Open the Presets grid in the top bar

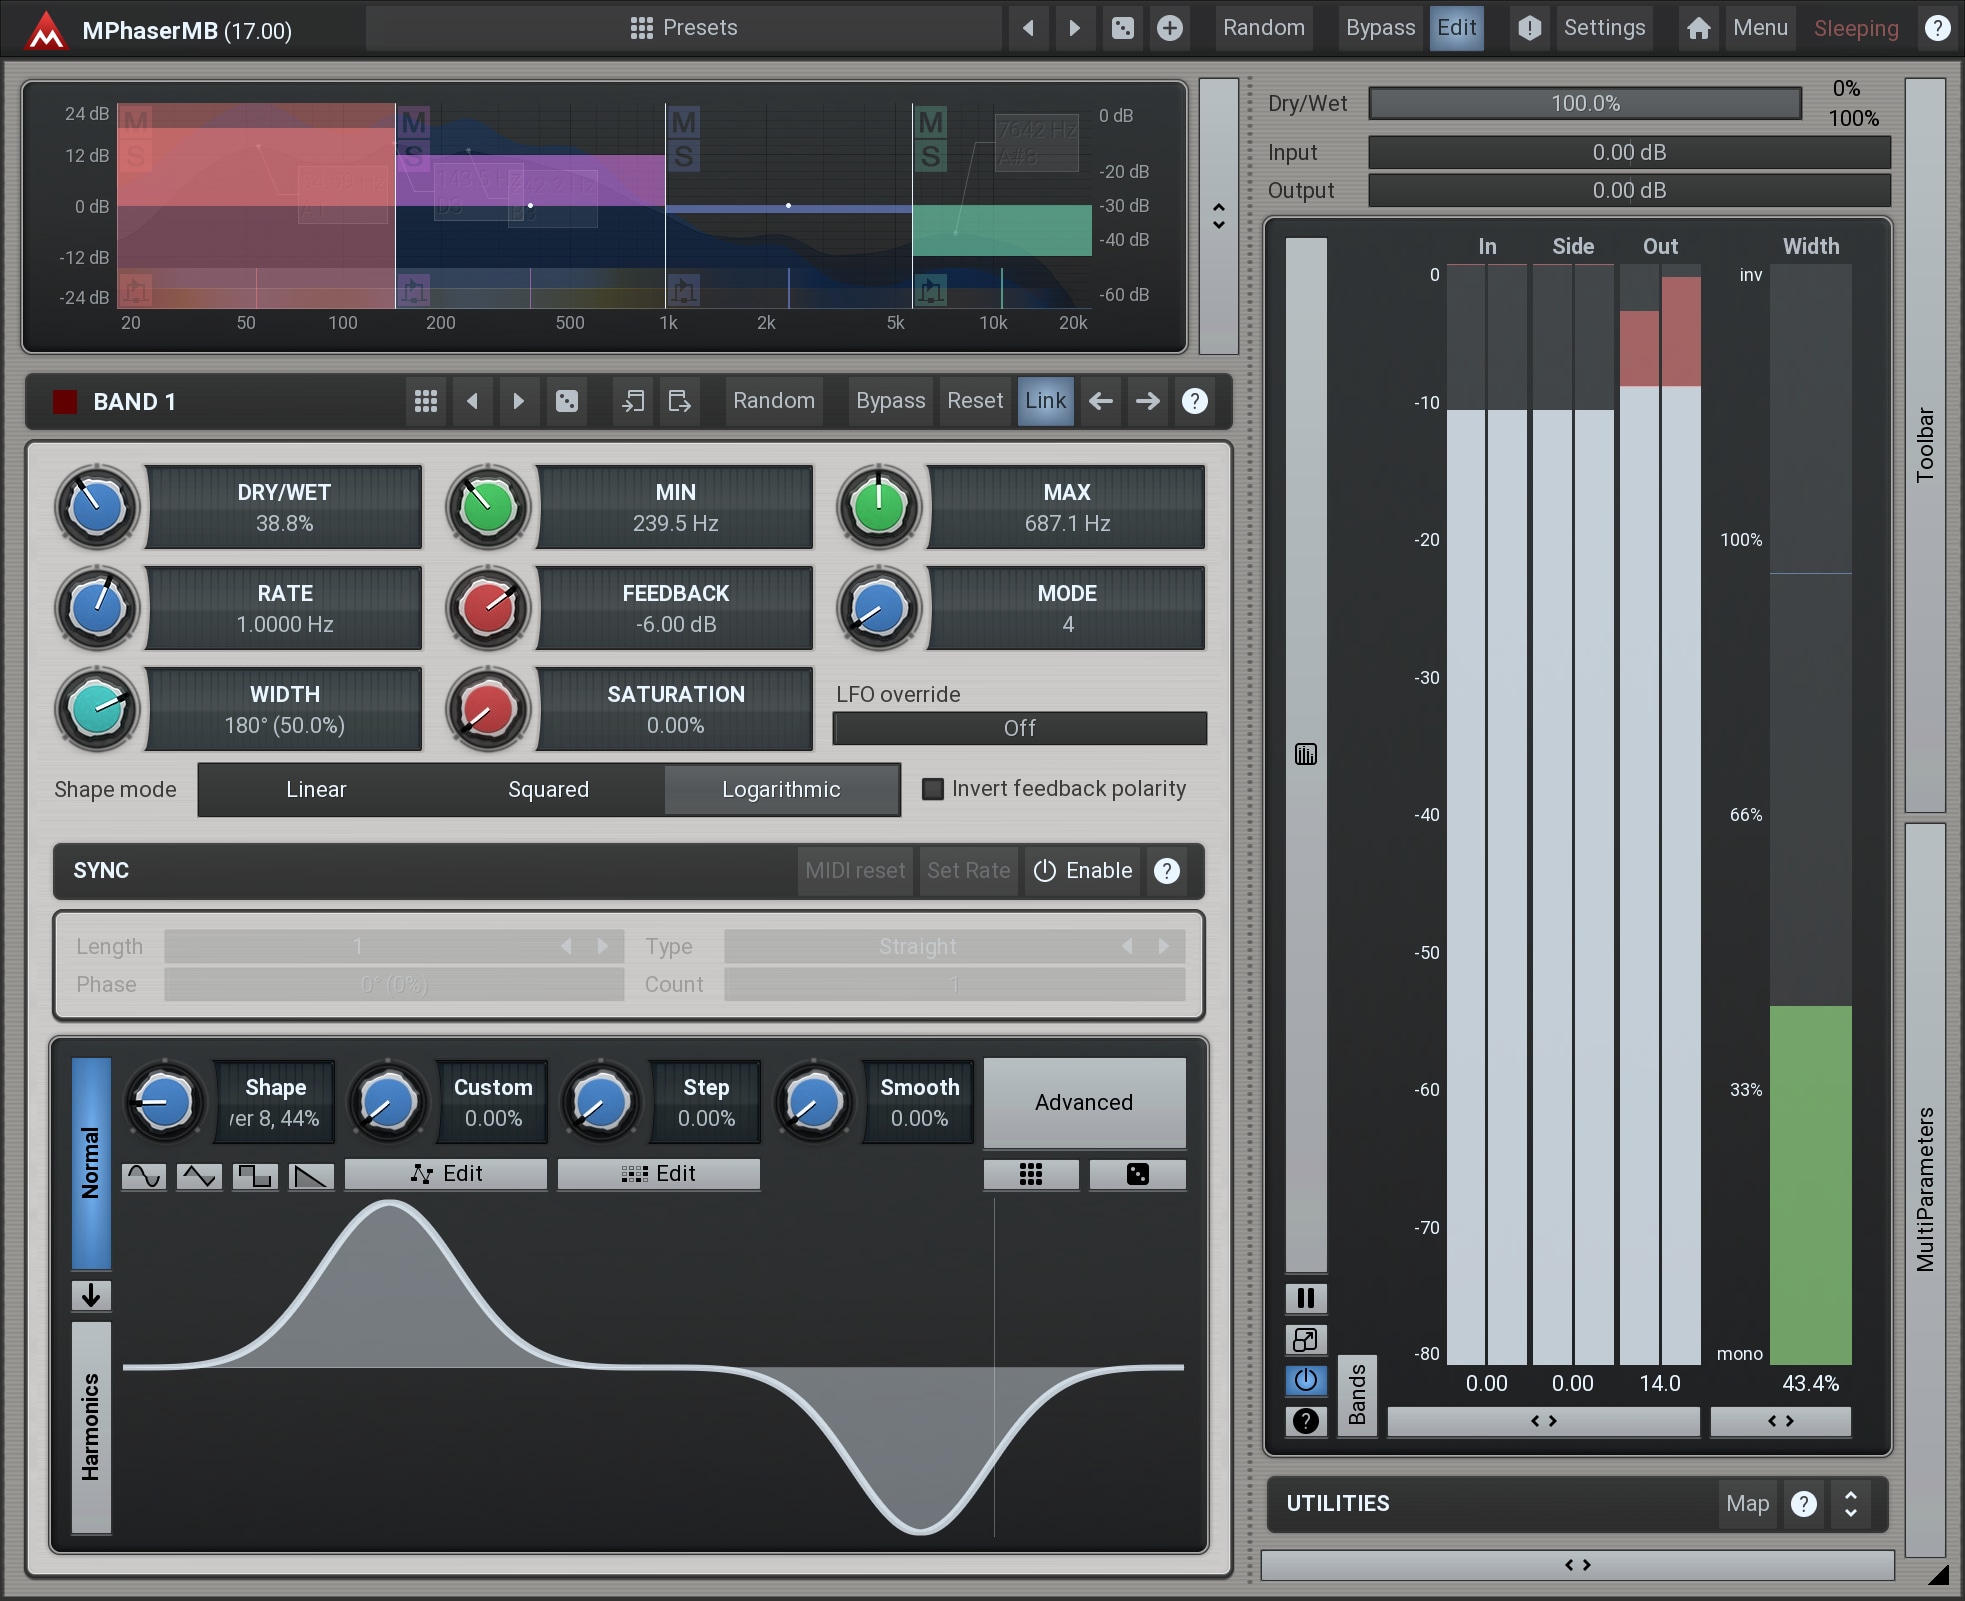pyautogui.click(x=684, y=28)
